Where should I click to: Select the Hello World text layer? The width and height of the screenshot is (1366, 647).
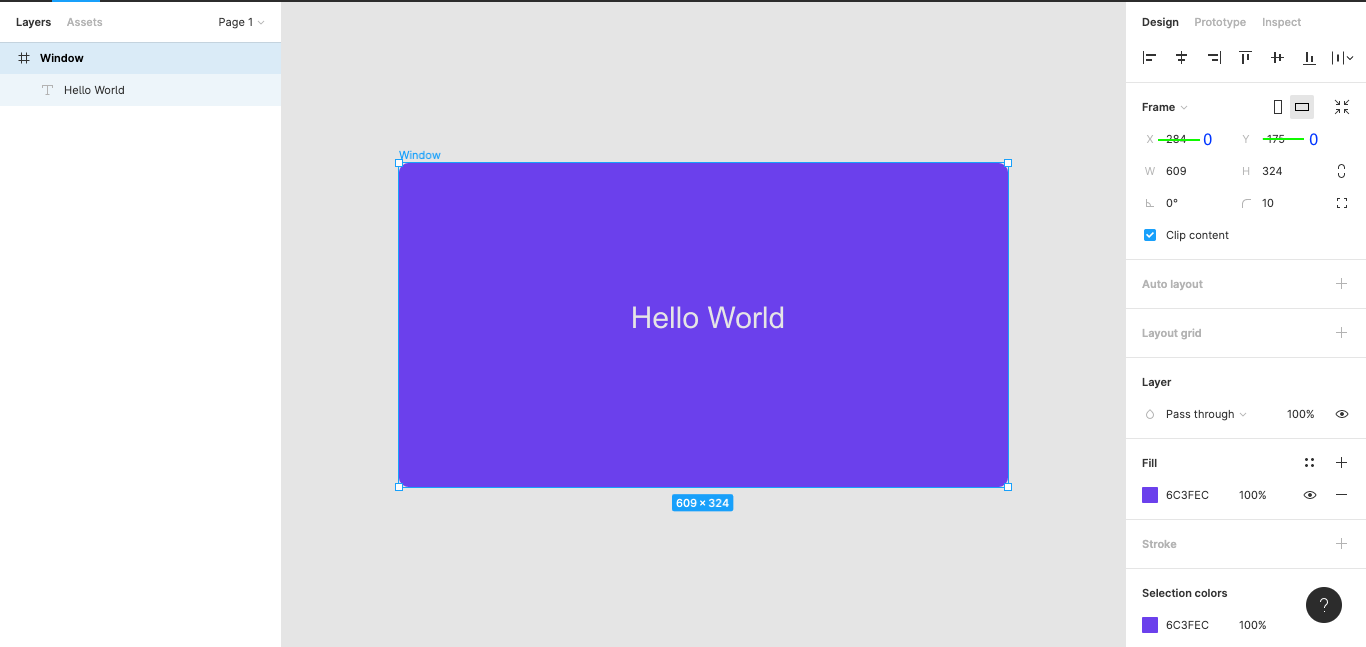click(x=94, y=89)
